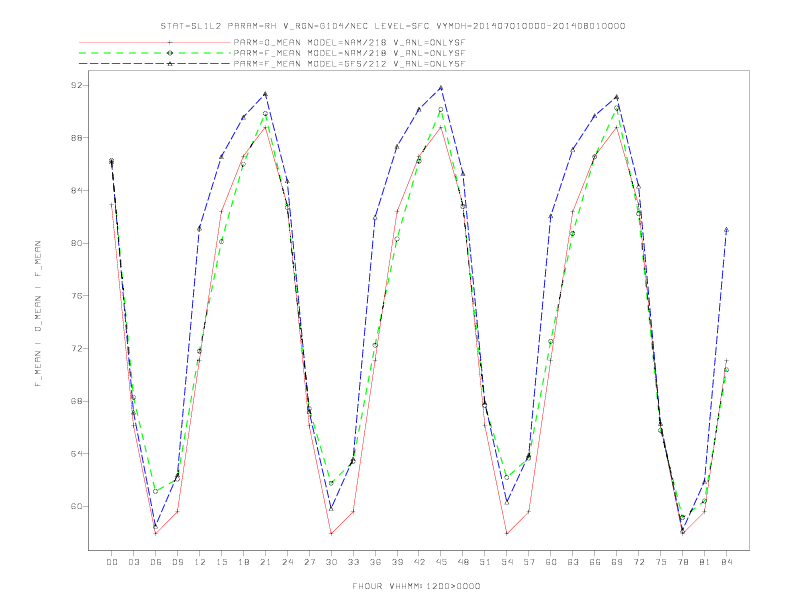Click x-axis tick label 15
This screenshot has width=792, height=612.
[x=221, y=562]
